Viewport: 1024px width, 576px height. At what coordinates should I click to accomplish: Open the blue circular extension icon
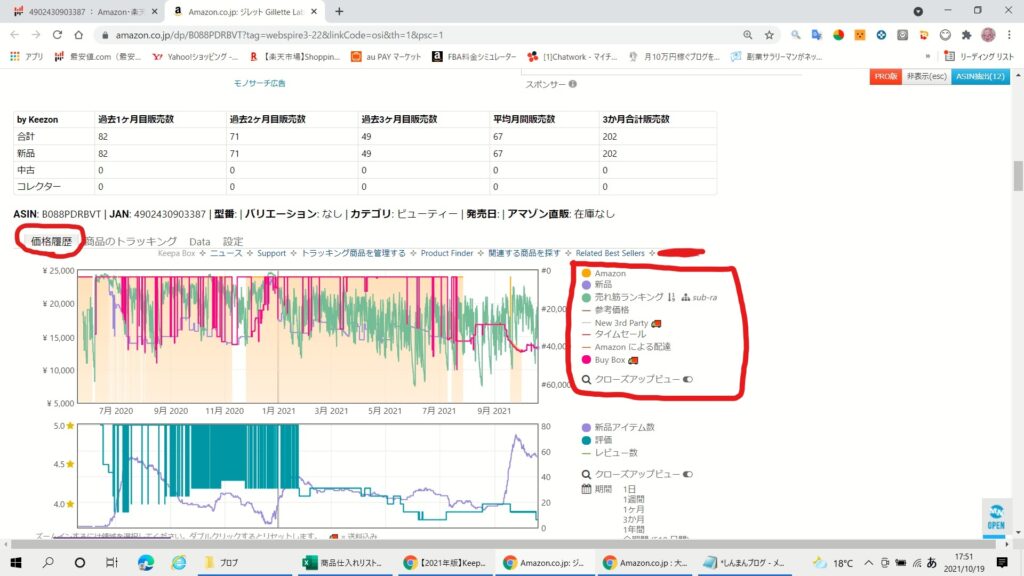[x=881, y=35]
